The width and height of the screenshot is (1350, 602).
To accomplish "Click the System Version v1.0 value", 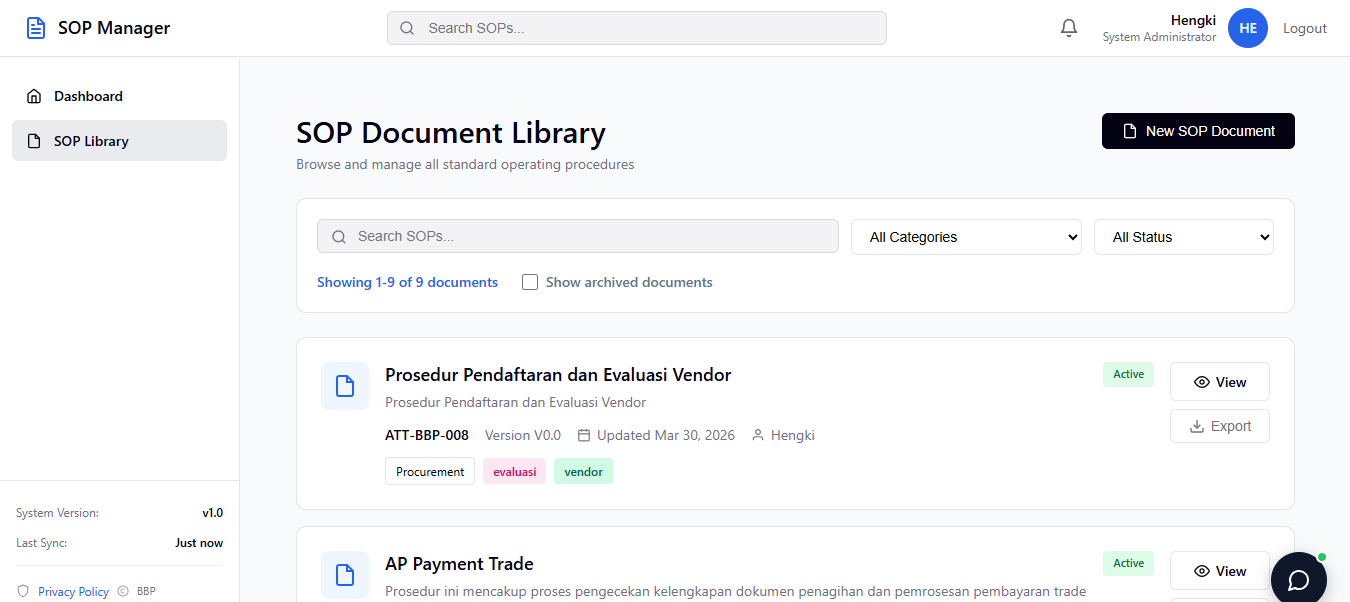I will (212, 513).
